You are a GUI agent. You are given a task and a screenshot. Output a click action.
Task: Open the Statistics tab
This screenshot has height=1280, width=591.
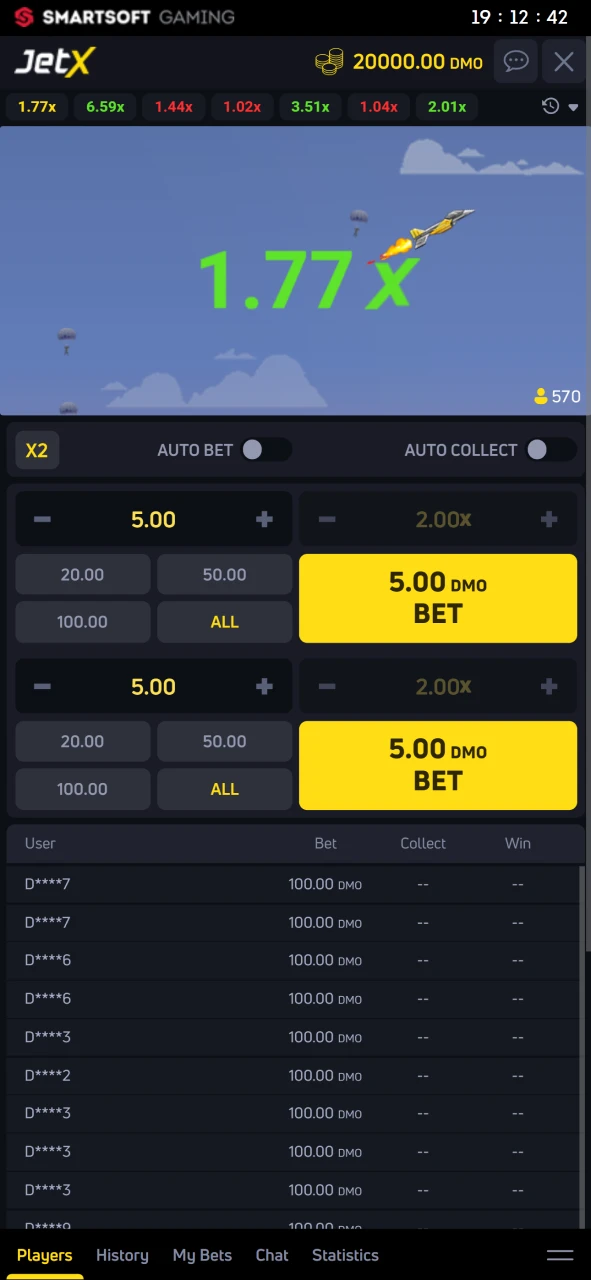point(345,1255)
